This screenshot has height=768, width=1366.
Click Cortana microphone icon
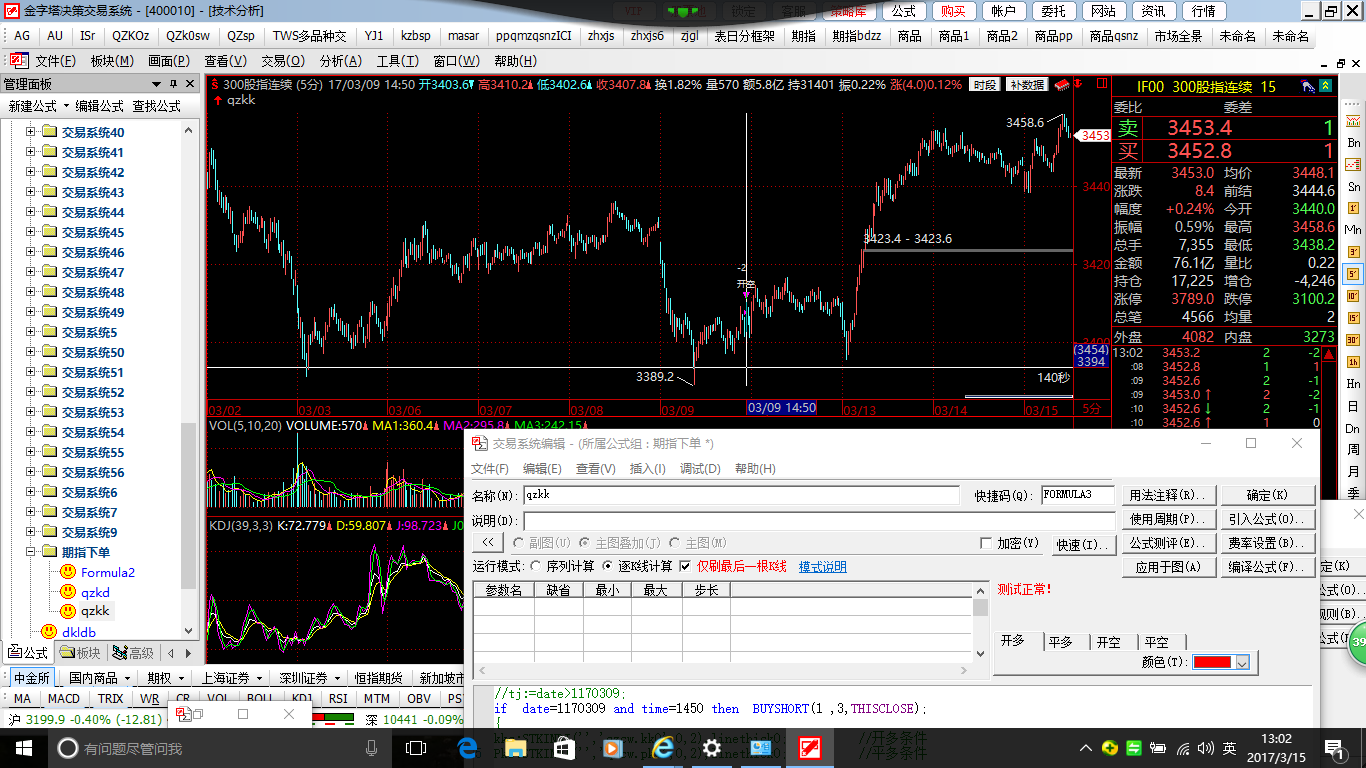point(372,748)
